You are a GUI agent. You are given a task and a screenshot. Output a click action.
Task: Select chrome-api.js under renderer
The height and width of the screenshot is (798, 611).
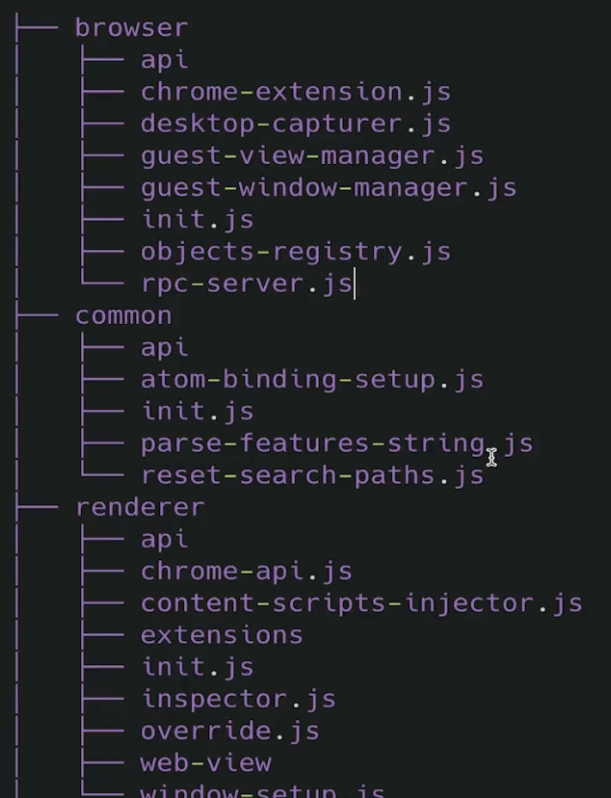[x=246, y=572]
